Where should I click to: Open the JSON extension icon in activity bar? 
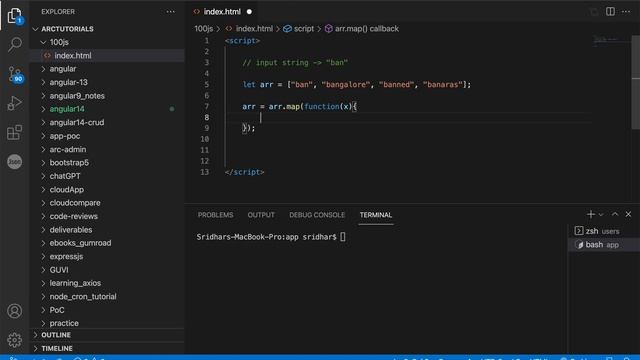tap(15, 162)
